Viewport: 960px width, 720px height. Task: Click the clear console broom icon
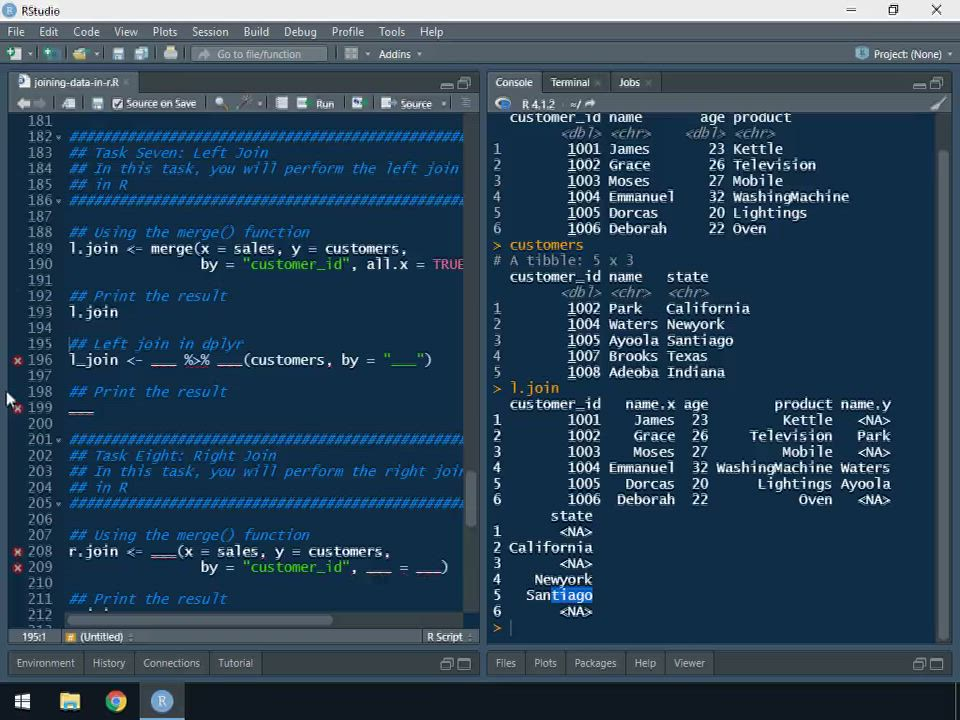[x=937, y=103]
